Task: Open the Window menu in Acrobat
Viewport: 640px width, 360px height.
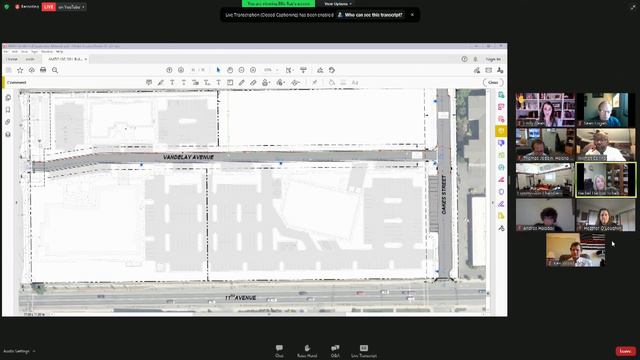Action: (47, 52)
